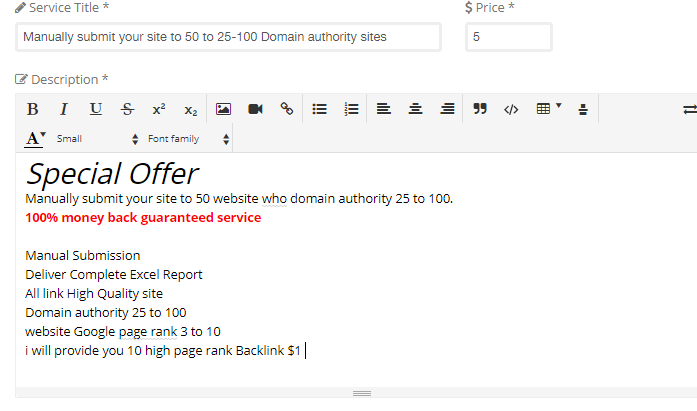Click the 'Domain authority 25 to 100' line

coord(106,312)
